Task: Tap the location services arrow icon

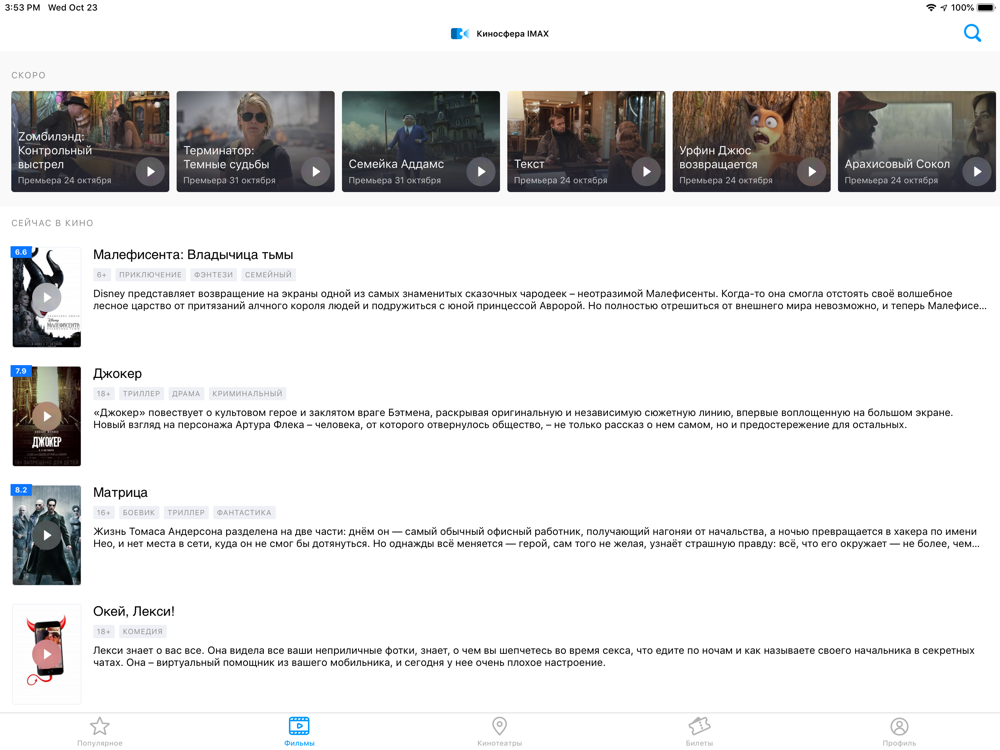Action: (x=944, y=8)
